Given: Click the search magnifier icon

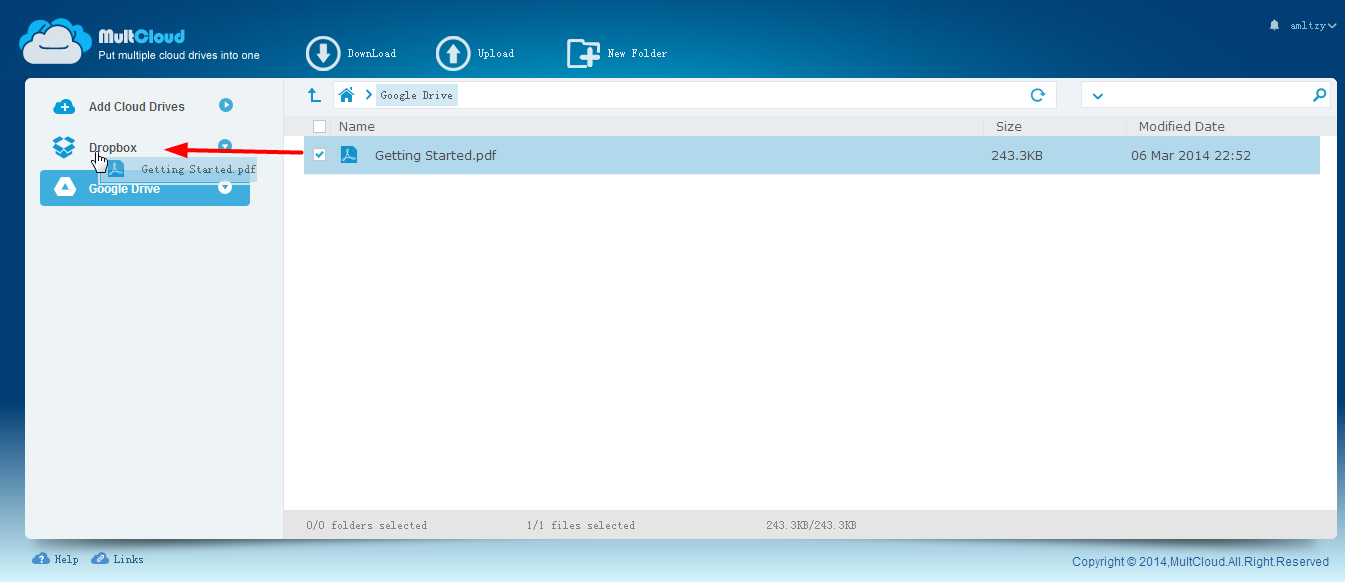Looking at the screenshot, I should click(1319, 95).
